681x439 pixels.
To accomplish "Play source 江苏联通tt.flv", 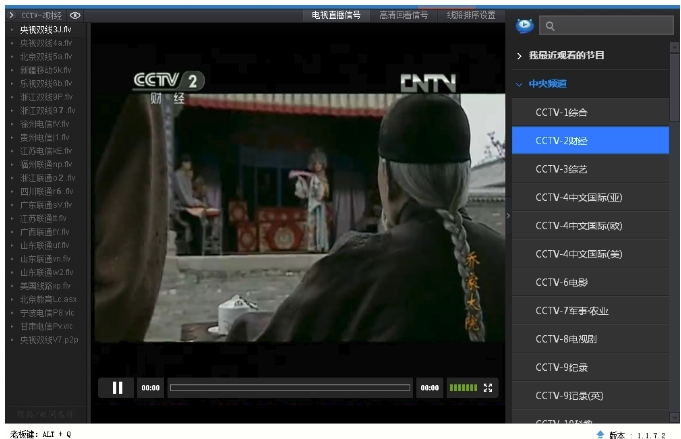I will 43,218.
